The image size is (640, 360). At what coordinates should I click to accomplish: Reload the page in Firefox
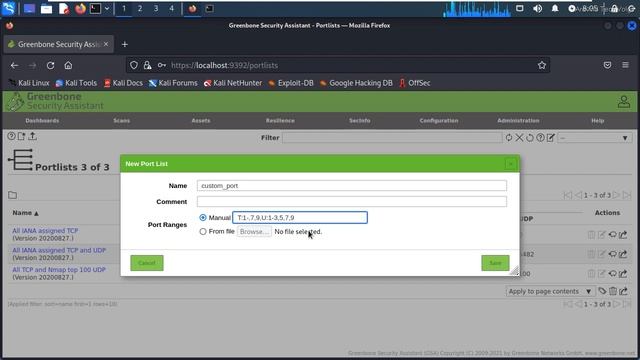pyautogui.click(x=50, y=65)
